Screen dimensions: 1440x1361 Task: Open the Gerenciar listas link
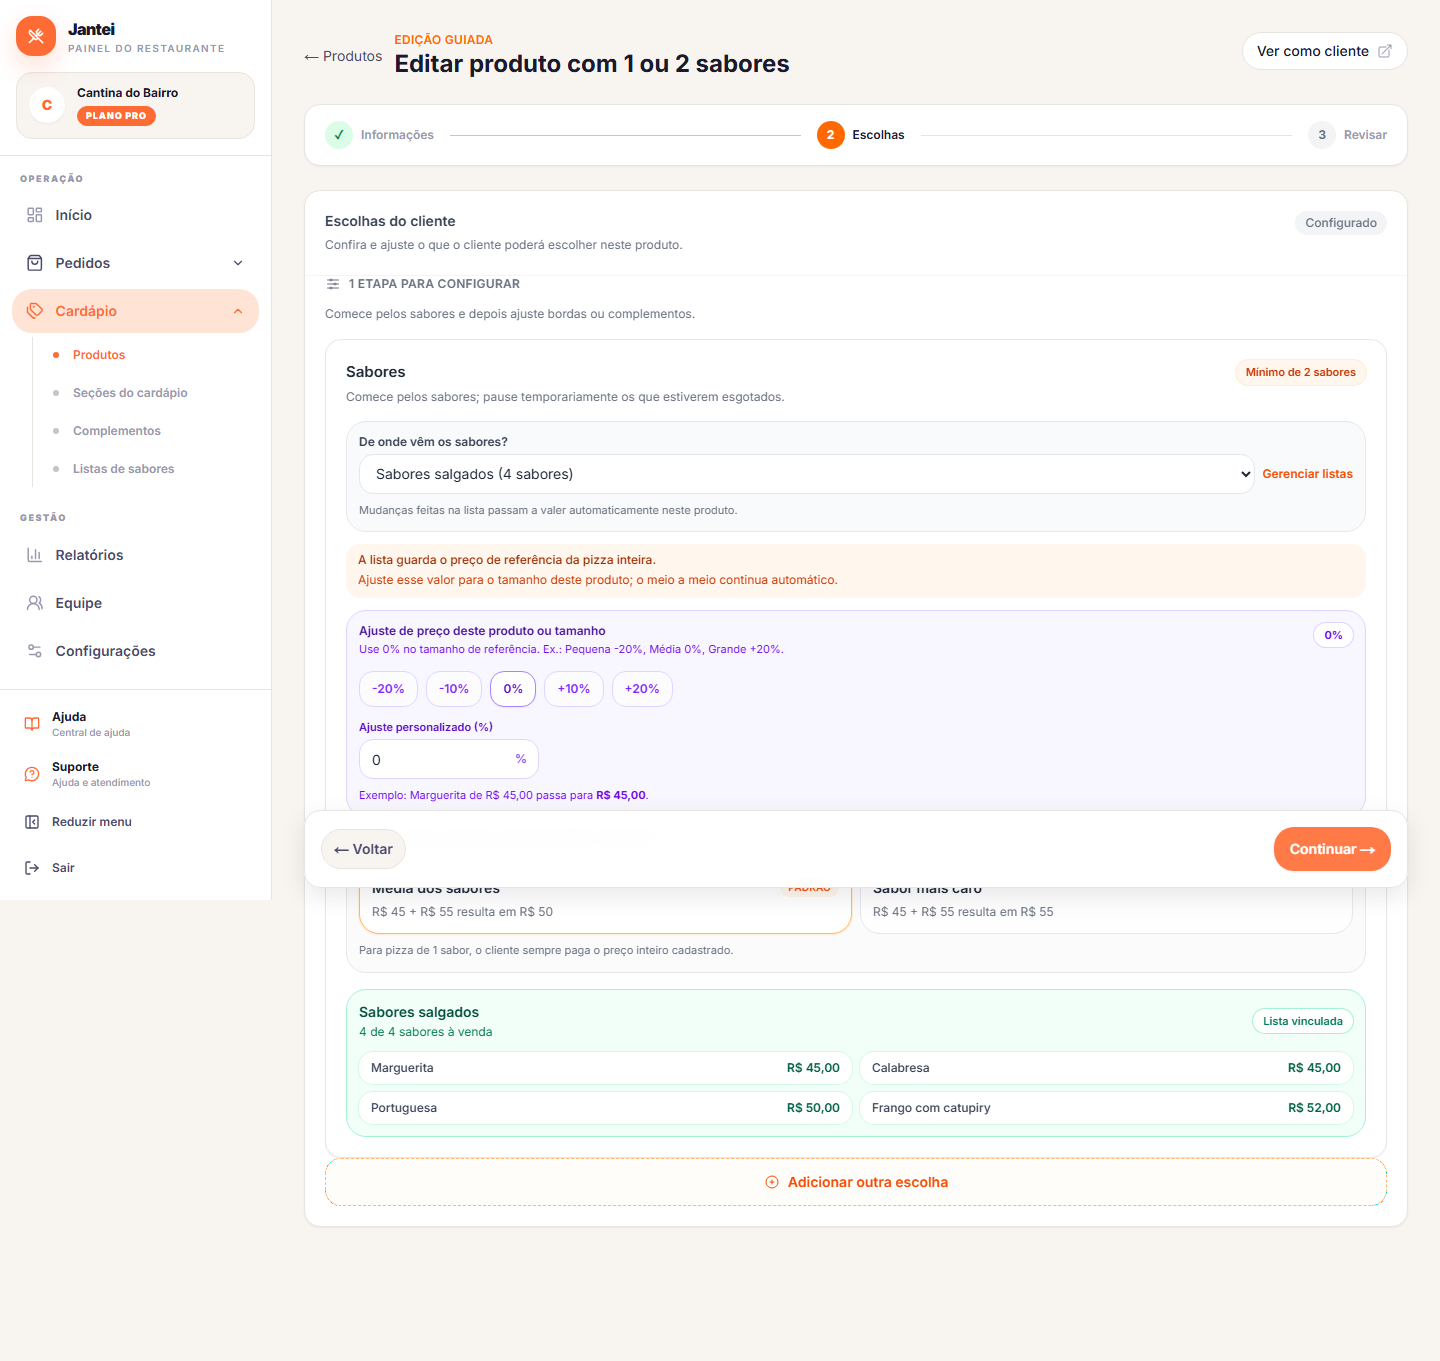[1307, 474]
